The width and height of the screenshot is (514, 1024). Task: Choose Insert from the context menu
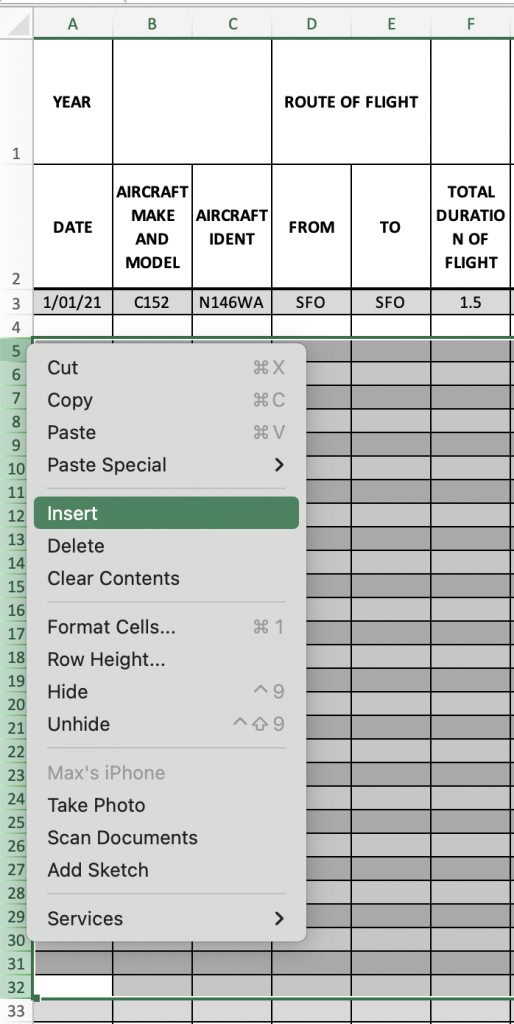(166, 513)
